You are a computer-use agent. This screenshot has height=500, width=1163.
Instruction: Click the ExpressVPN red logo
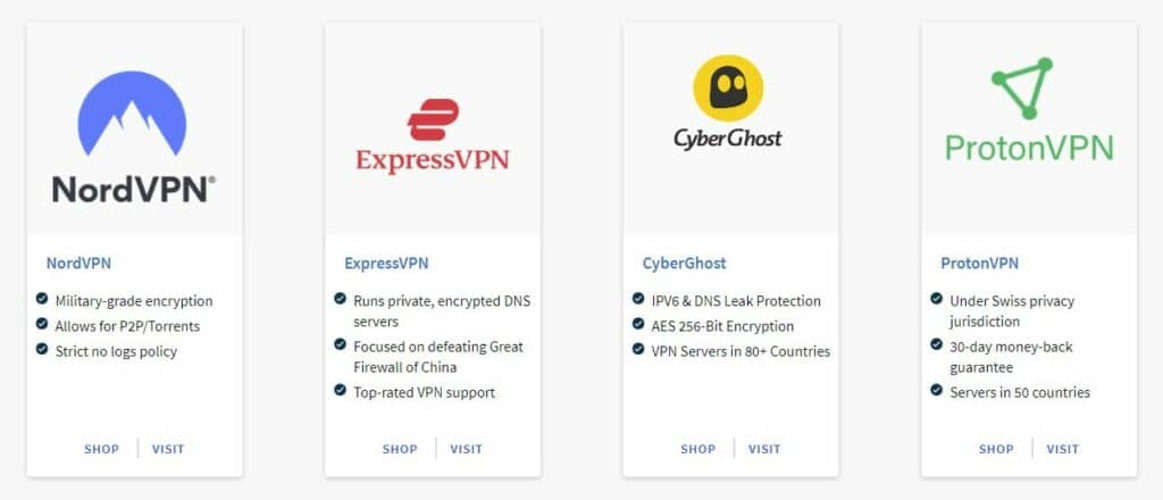[x=432, y=120]
